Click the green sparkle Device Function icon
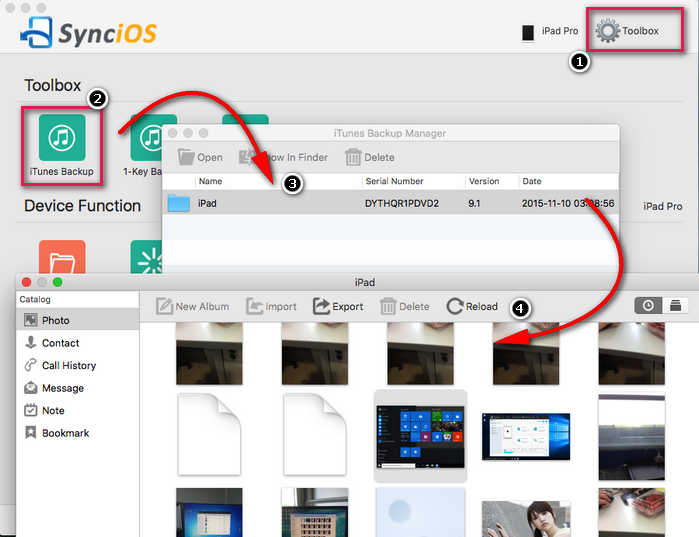Screen dimensions: 699x537 146,258
